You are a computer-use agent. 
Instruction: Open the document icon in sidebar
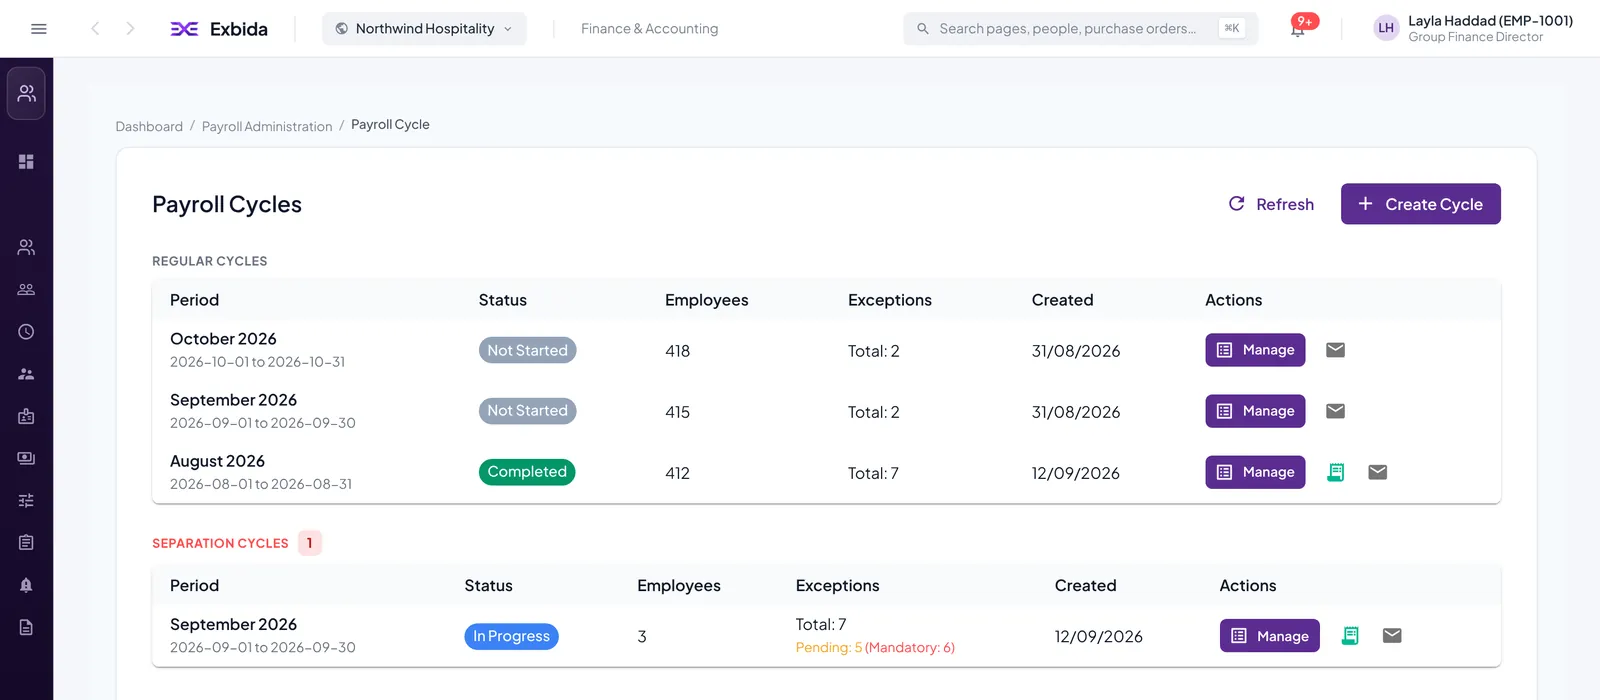click(26, 627)
